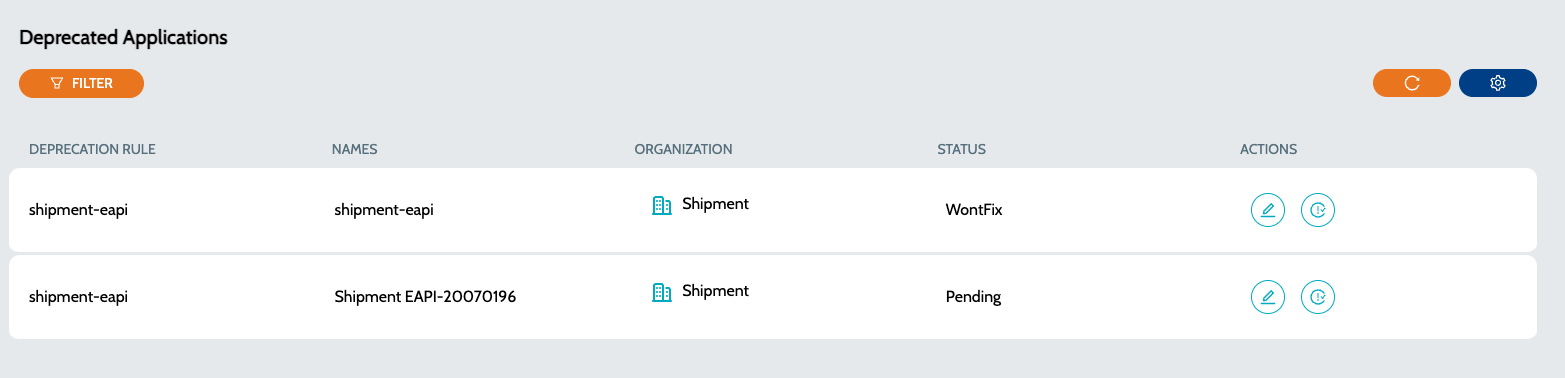Edit the WontFix shipment-eapi row
Image resolution: width=1565 pixels, height=378 pixels.
tap(1268, 210)
